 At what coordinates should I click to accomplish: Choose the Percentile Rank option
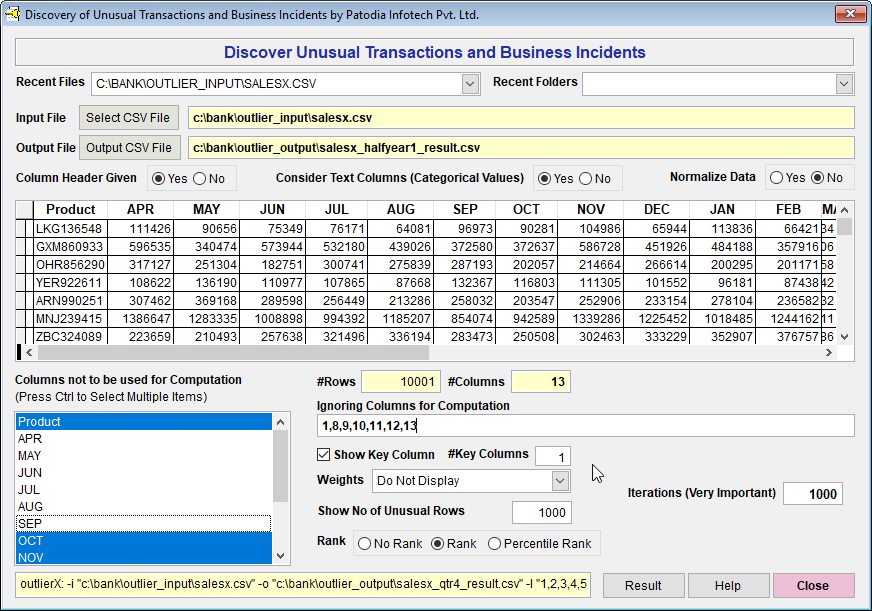(495, 544)
